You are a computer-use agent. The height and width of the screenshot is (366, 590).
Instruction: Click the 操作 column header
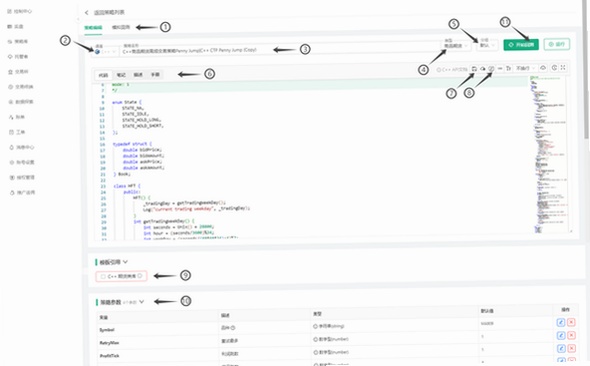[x=565, y=310]
